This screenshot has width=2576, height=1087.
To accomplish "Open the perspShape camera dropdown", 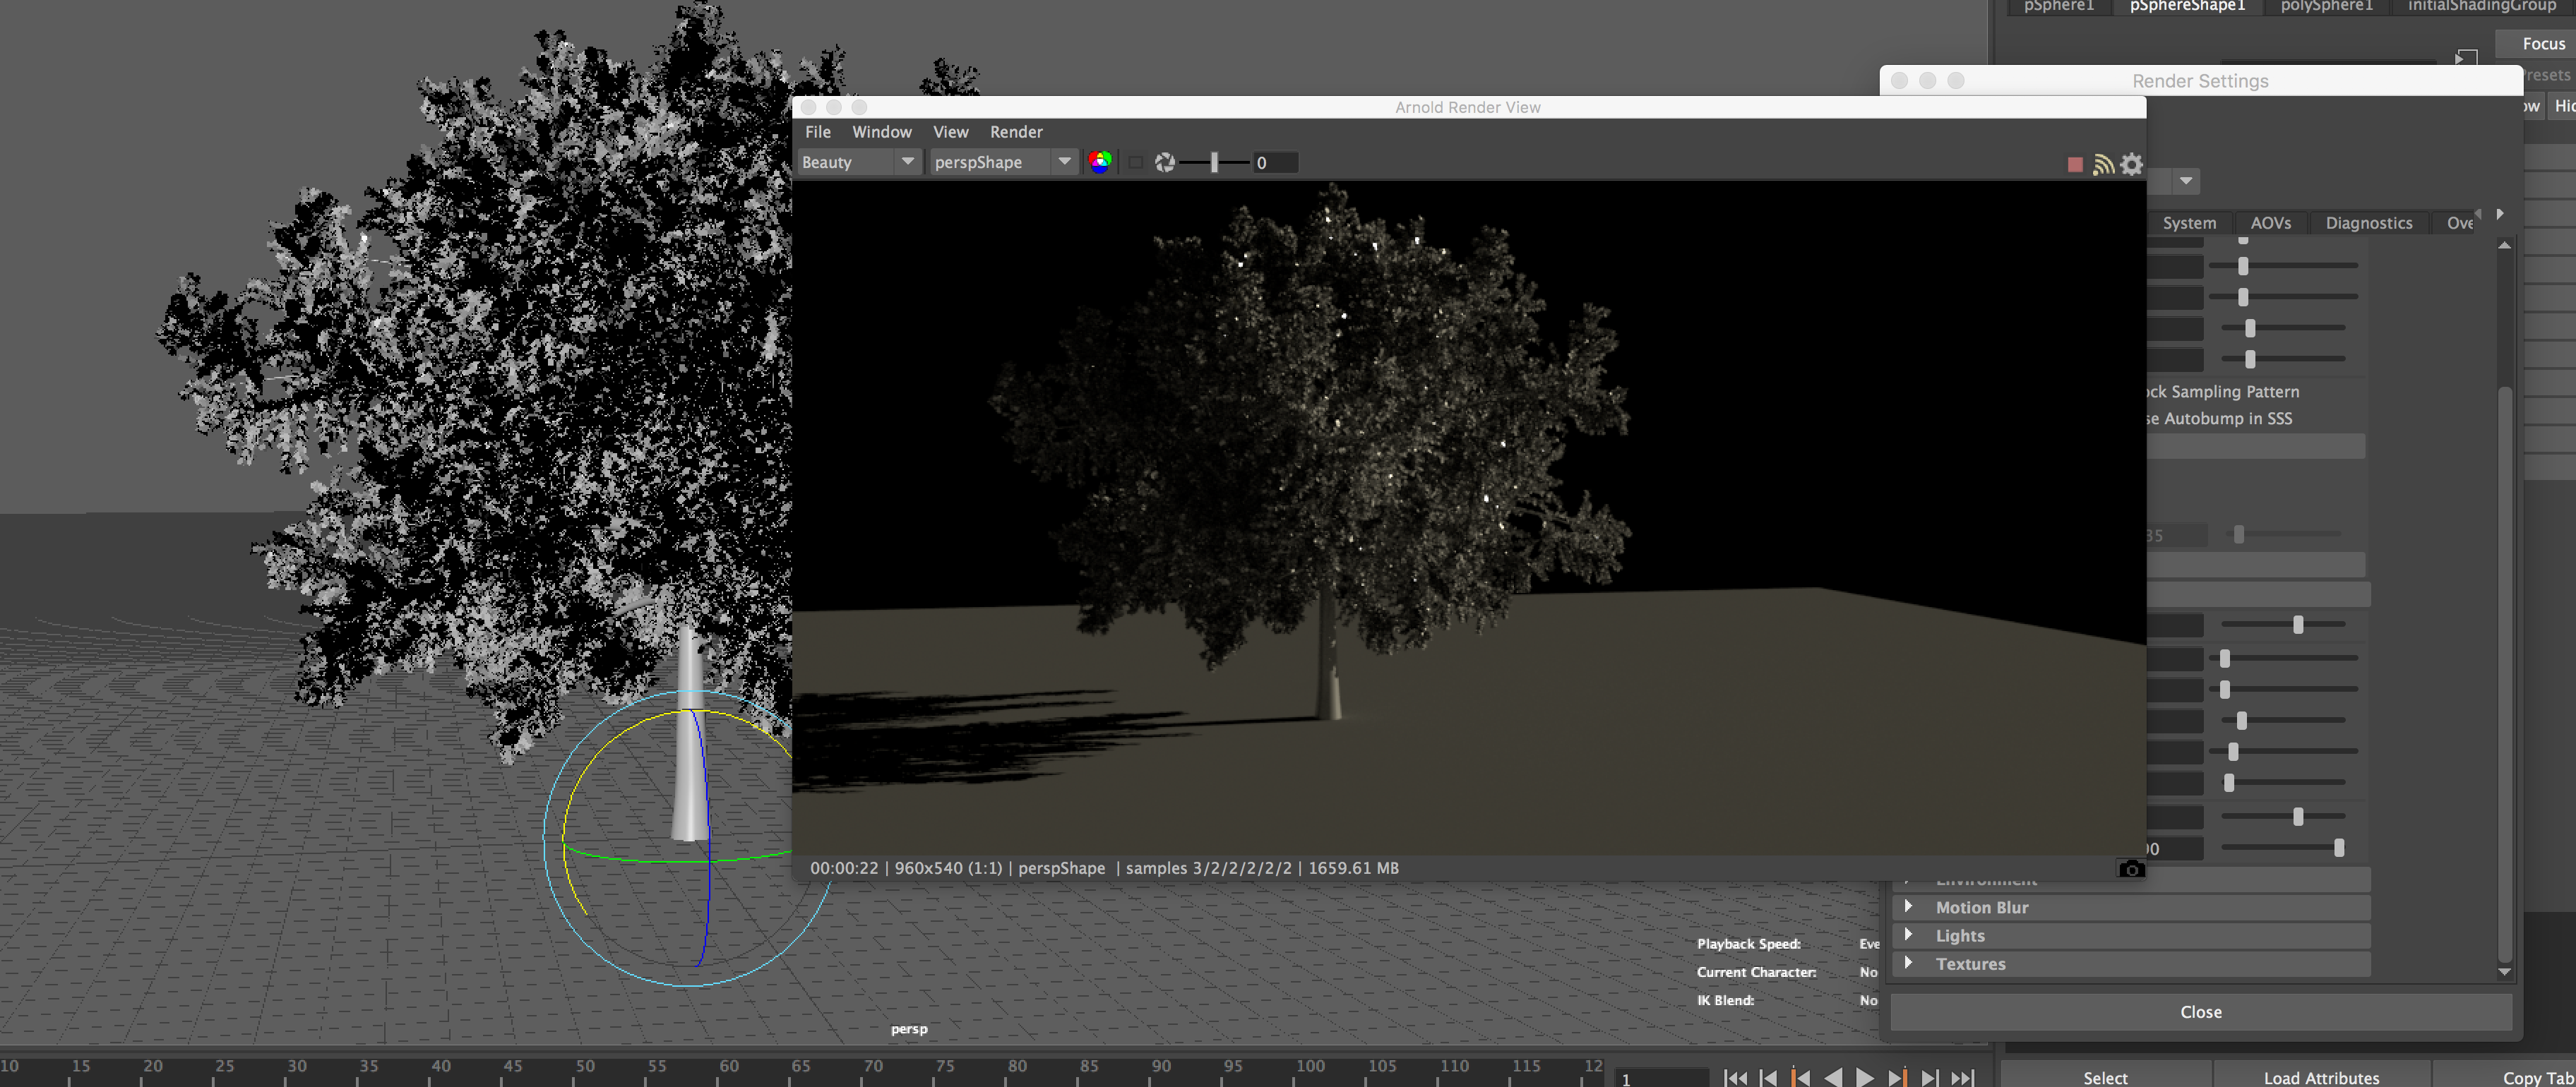I will (x=1002, y=162).
